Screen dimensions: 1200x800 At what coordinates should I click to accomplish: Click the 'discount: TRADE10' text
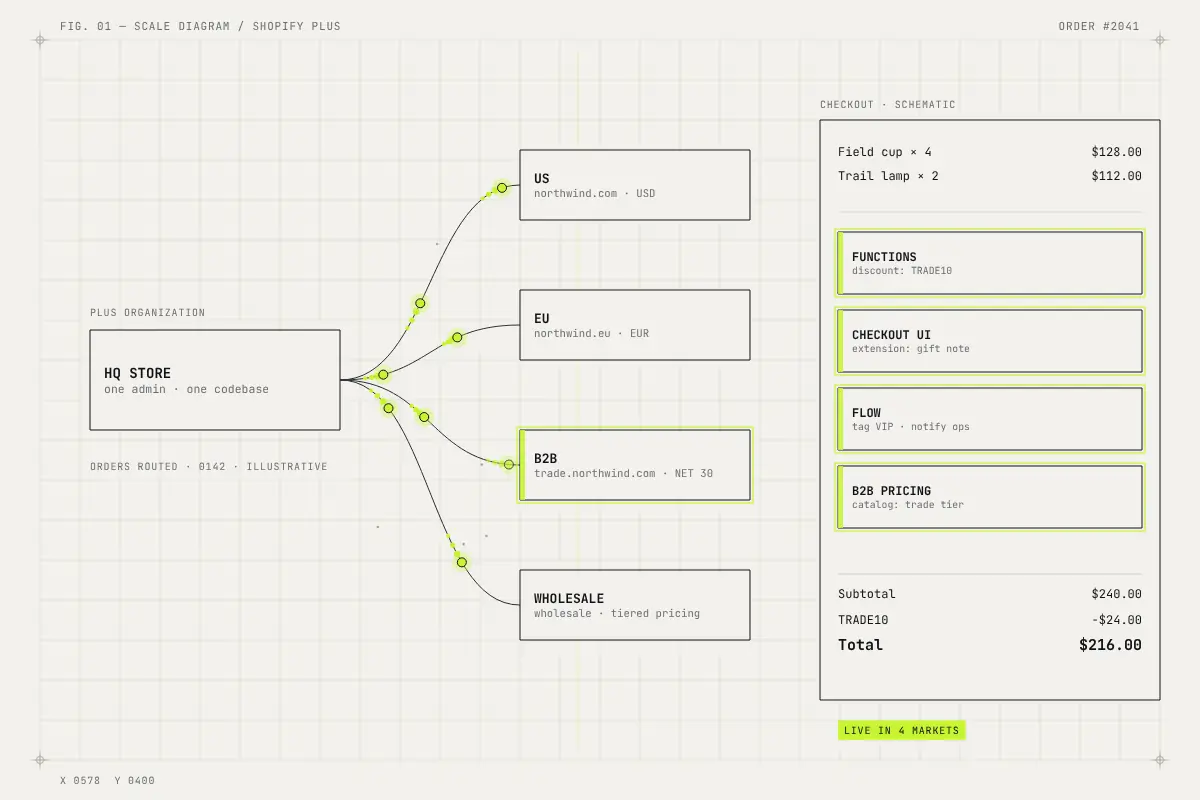(x=902, y=271)
